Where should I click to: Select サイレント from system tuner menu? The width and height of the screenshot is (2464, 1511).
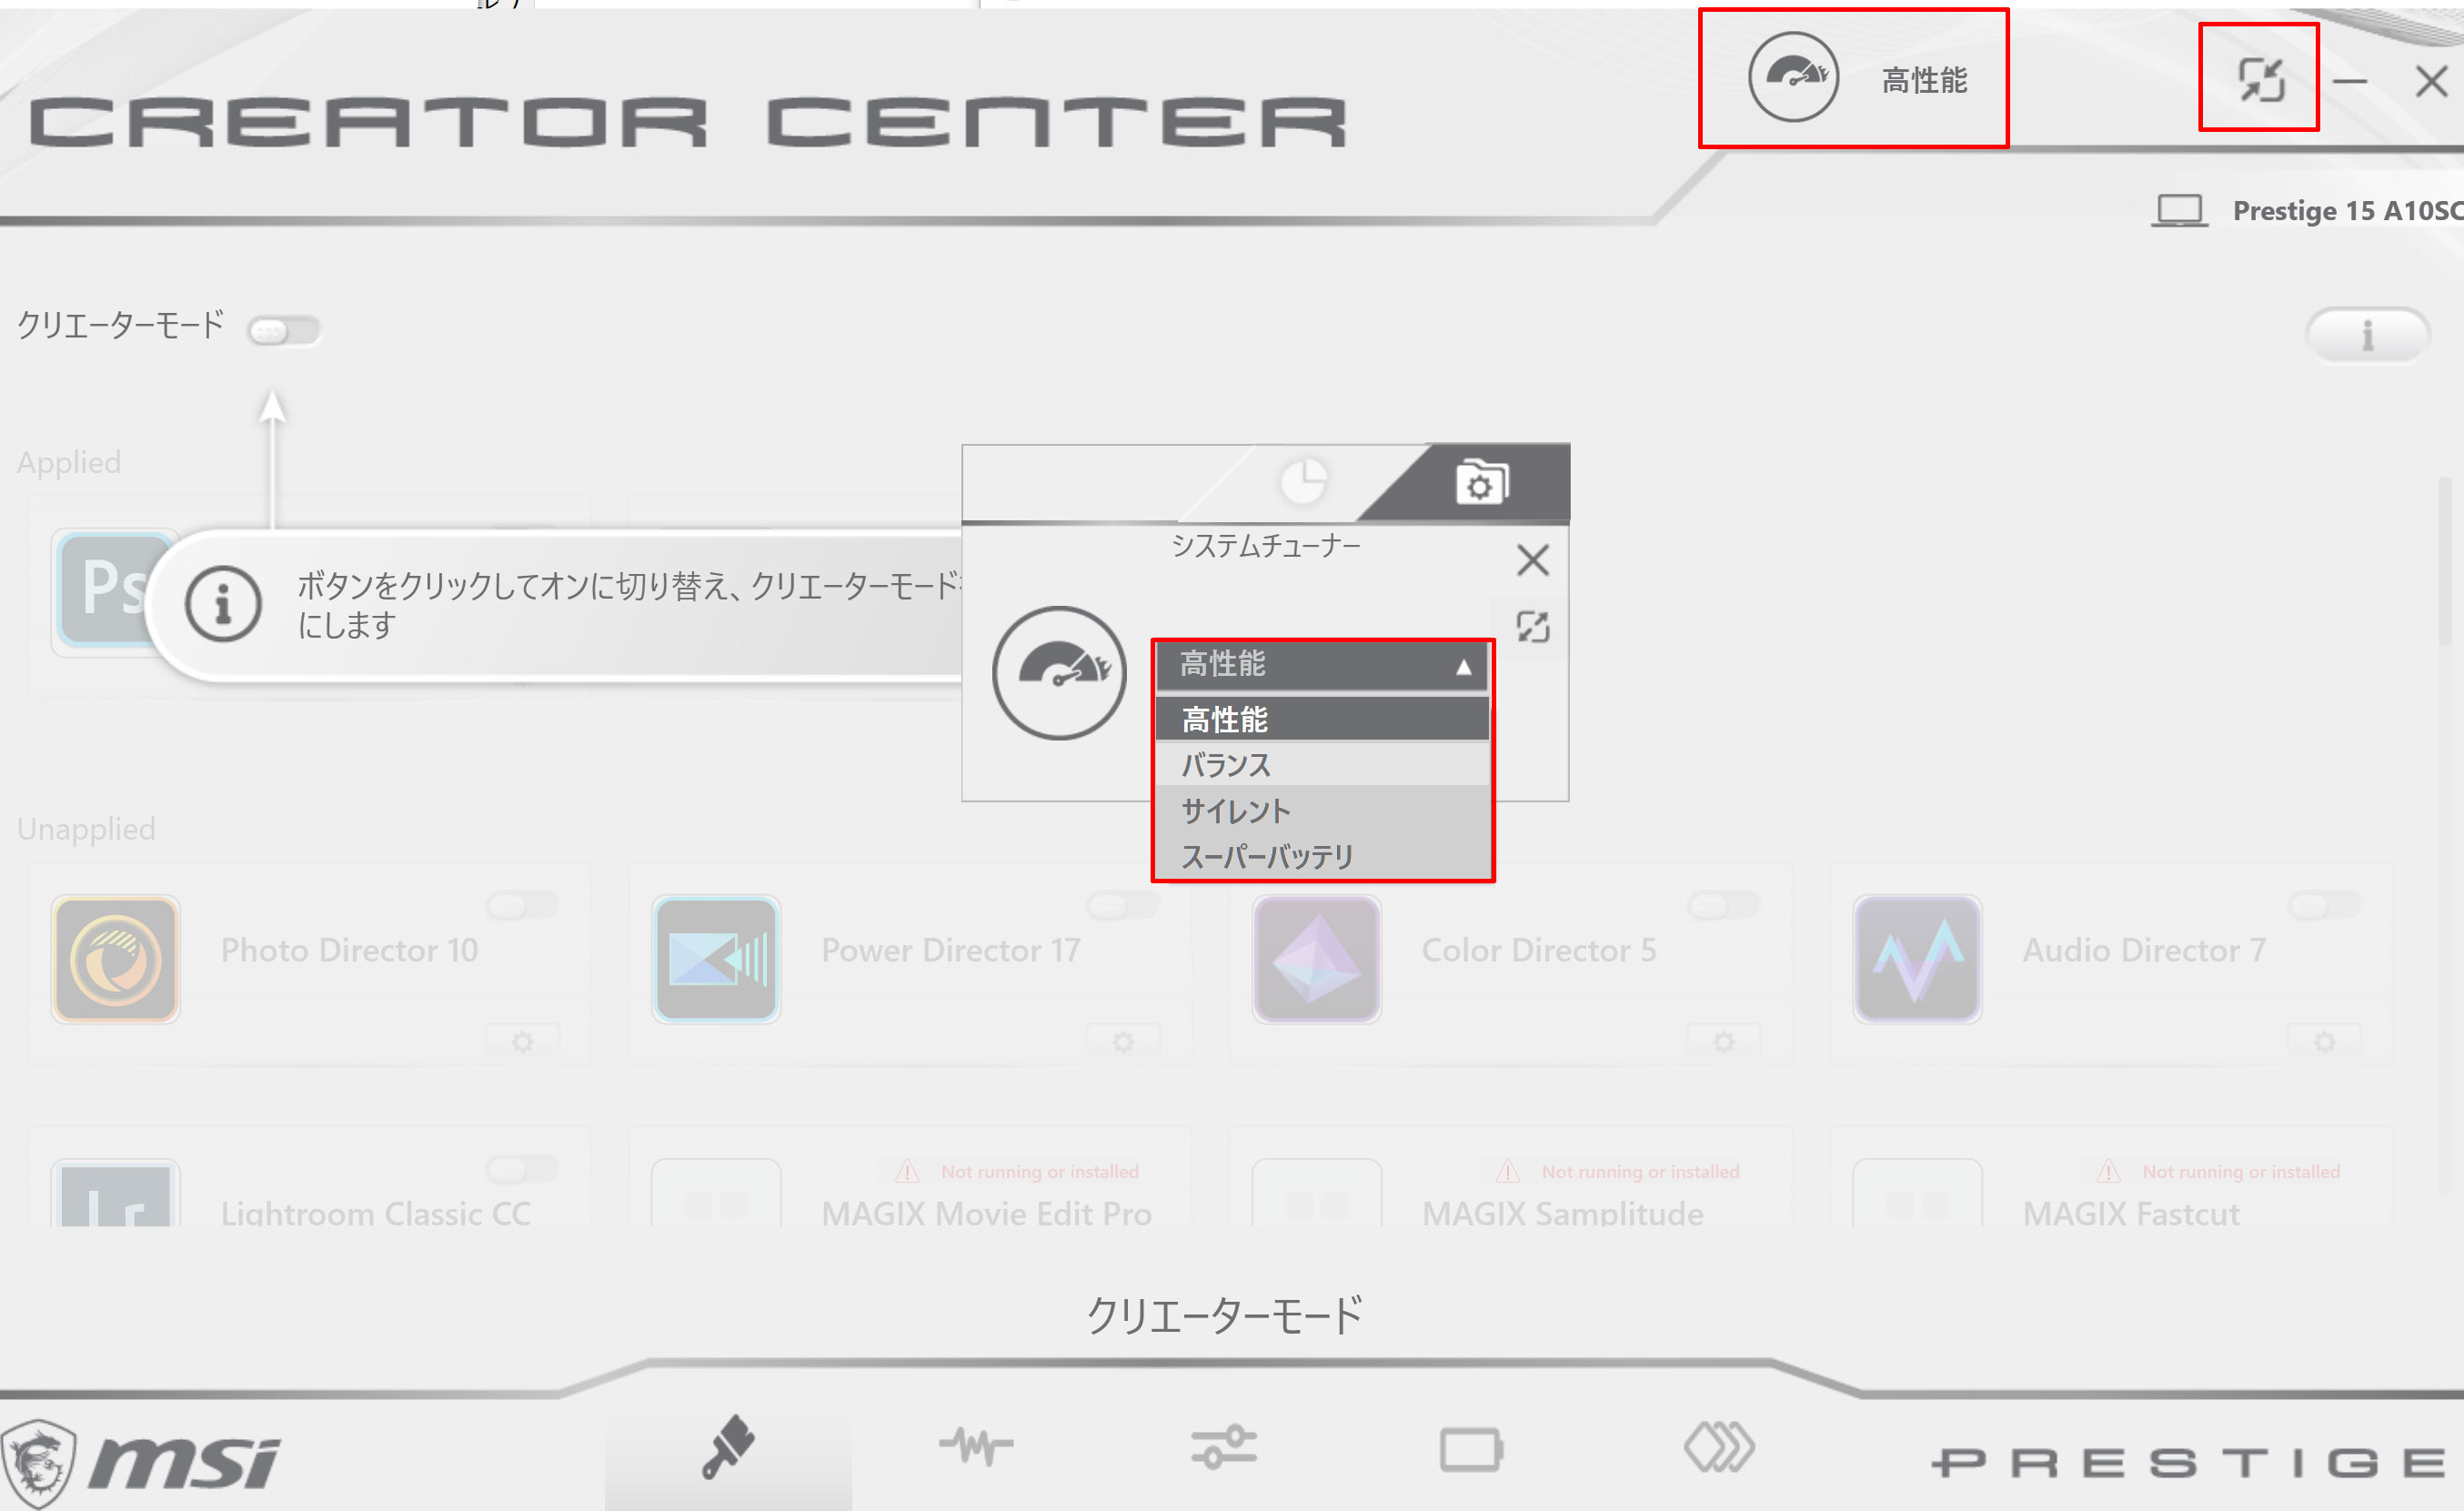click(x=1322, y=811)
